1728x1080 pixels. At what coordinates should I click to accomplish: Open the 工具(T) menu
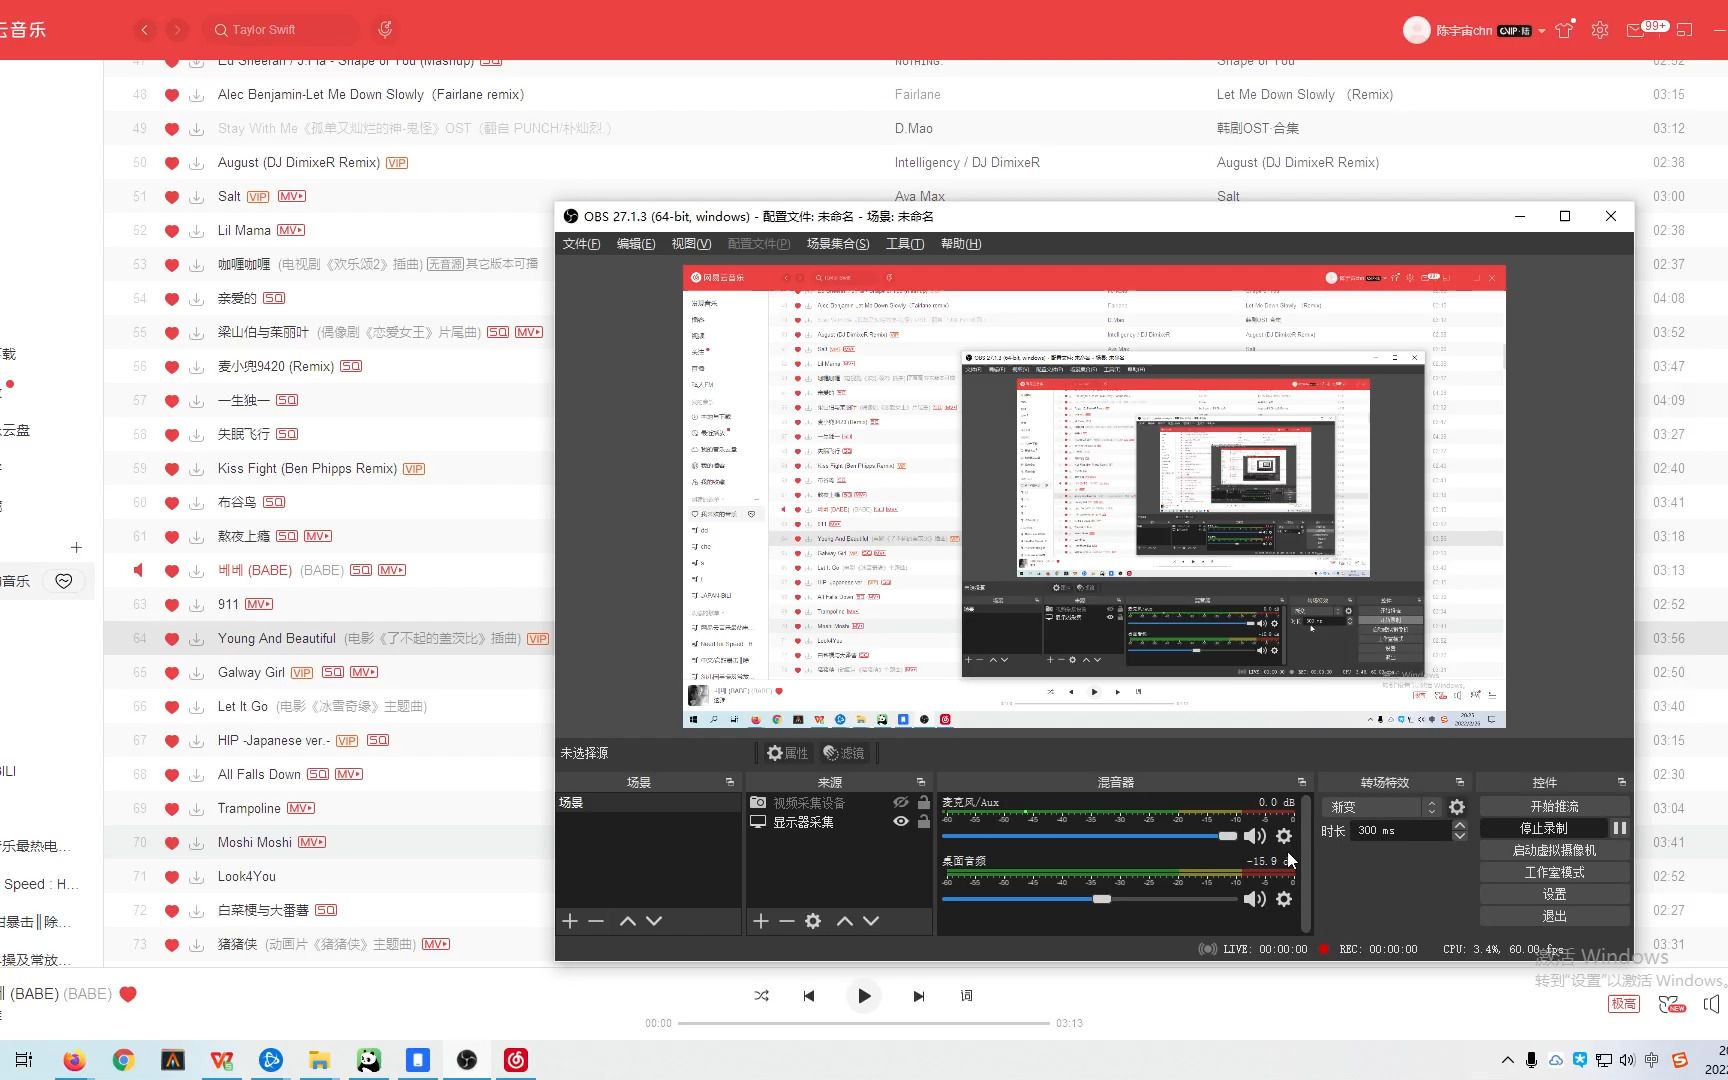905,244
